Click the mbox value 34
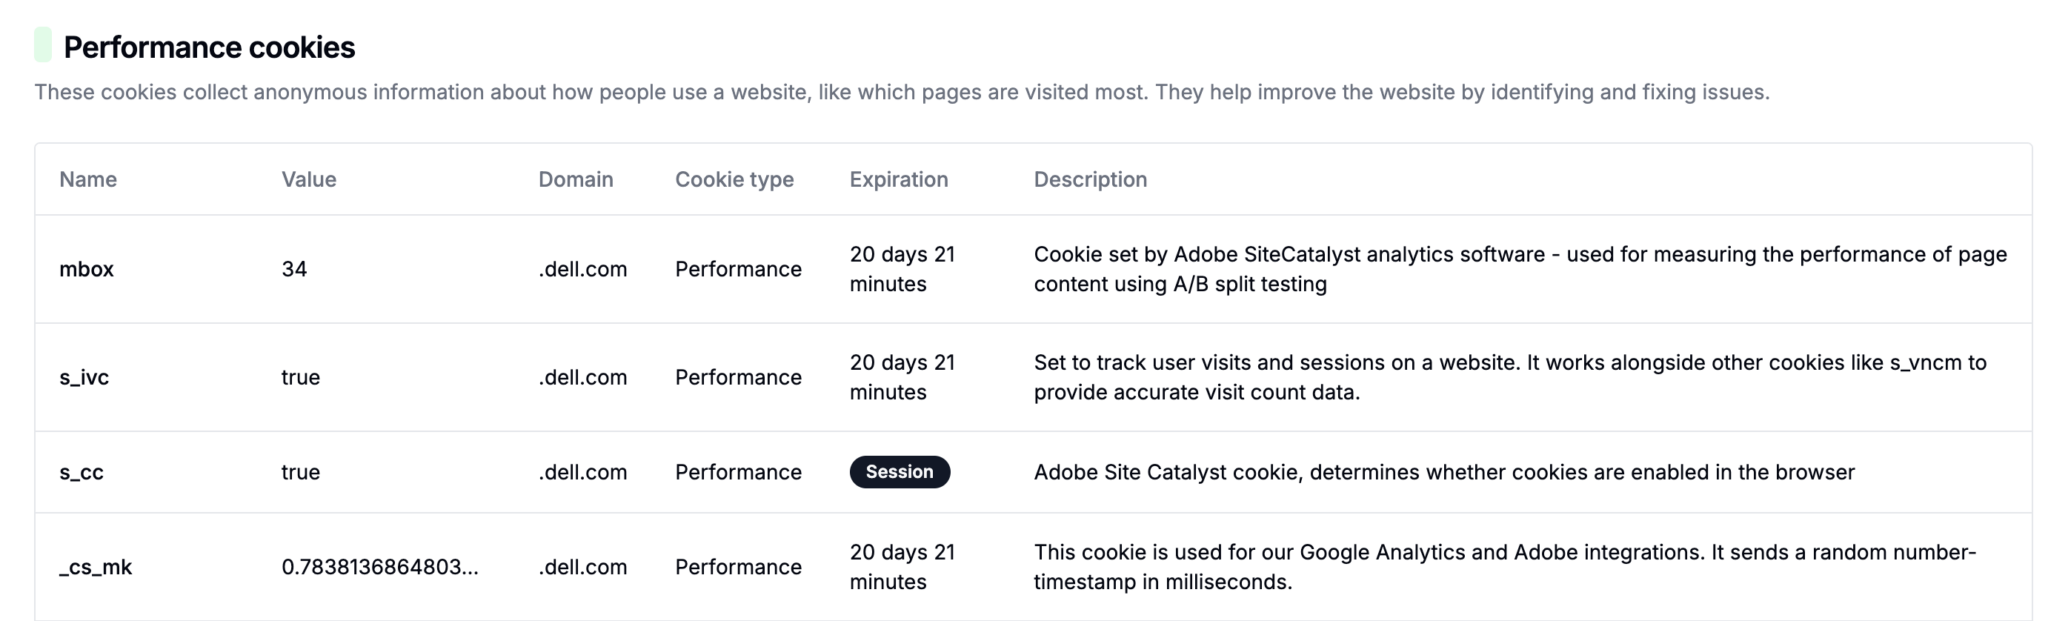This screenshot has width=2048, height=621. (x=294, y=269)
